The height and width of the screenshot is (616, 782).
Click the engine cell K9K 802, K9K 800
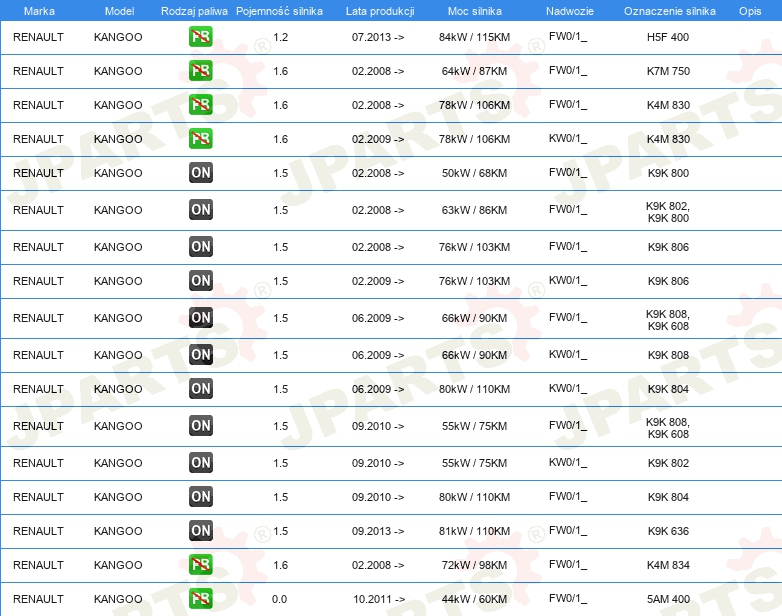pyautogui.click(x=668, y=212)
